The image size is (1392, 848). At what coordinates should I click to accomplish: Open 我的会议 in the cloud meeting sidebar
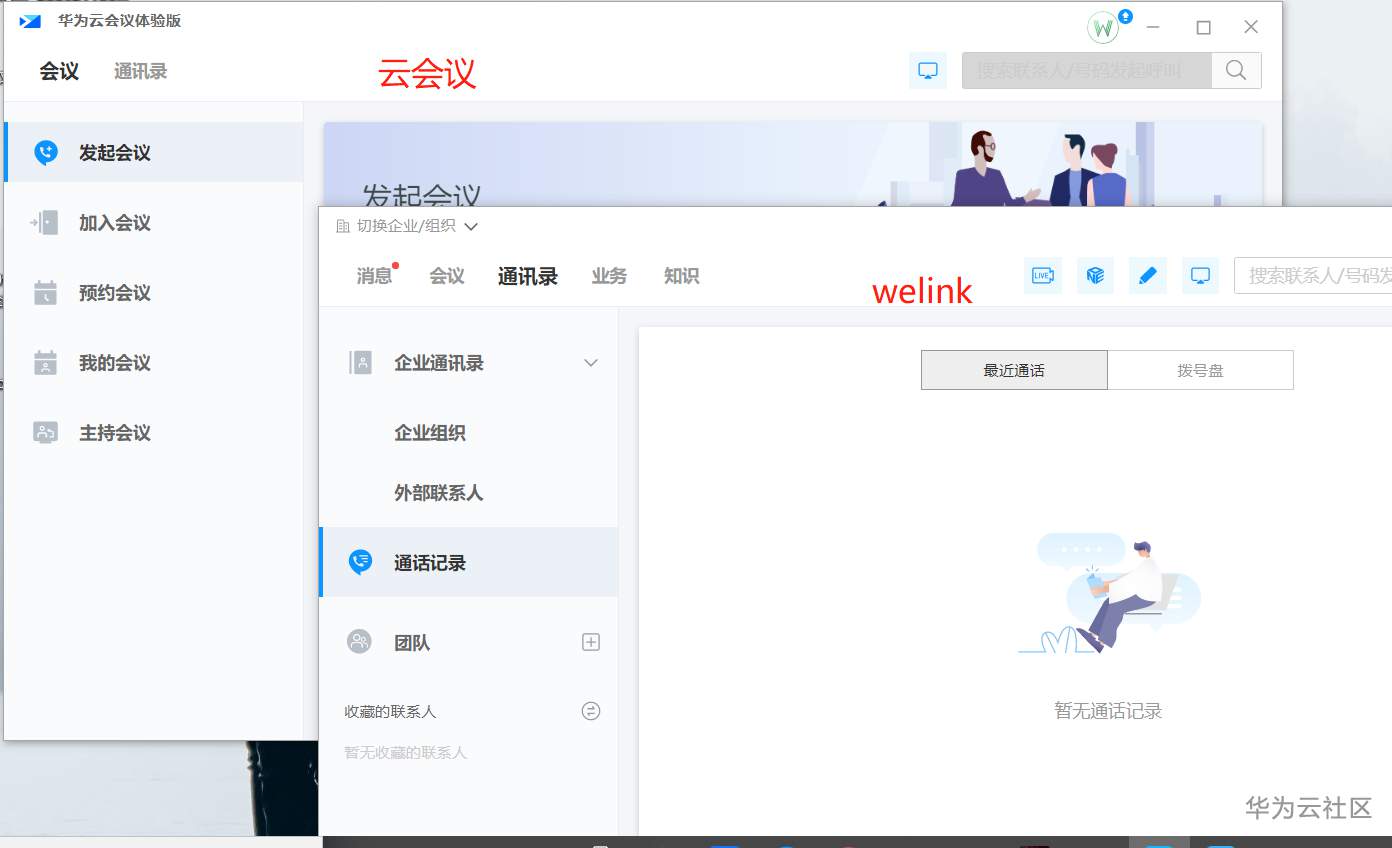pos(153,363)
